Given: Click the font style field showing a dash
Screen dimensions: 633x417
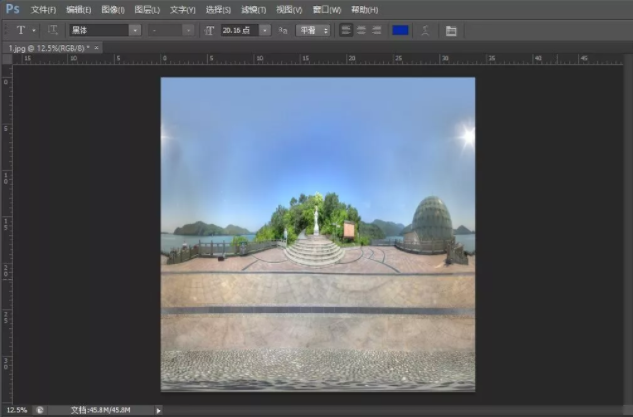Looking at the screenshot, I should pyautogui.click(x=165, y=30).
